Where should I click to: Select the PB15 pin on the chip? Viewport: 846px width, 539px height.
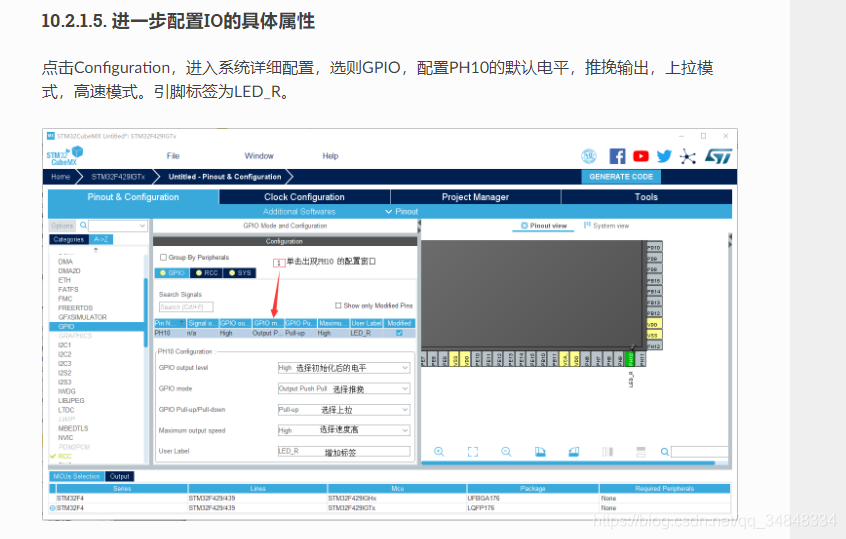[654, 281]
